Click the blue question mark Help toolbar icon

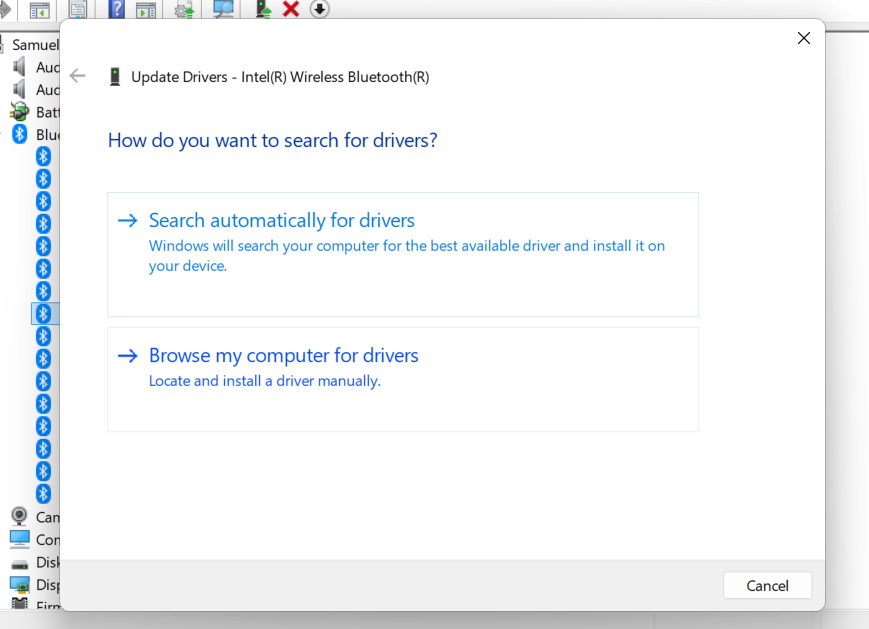point(117,10)
